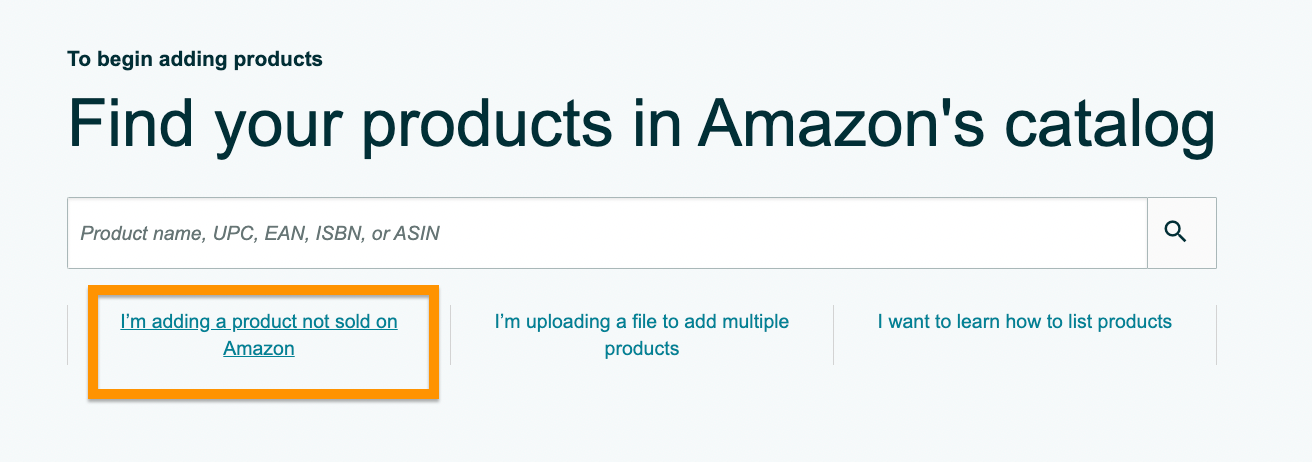Click the middle link about multiple products
1312x462 pixels.
(642, 335)
